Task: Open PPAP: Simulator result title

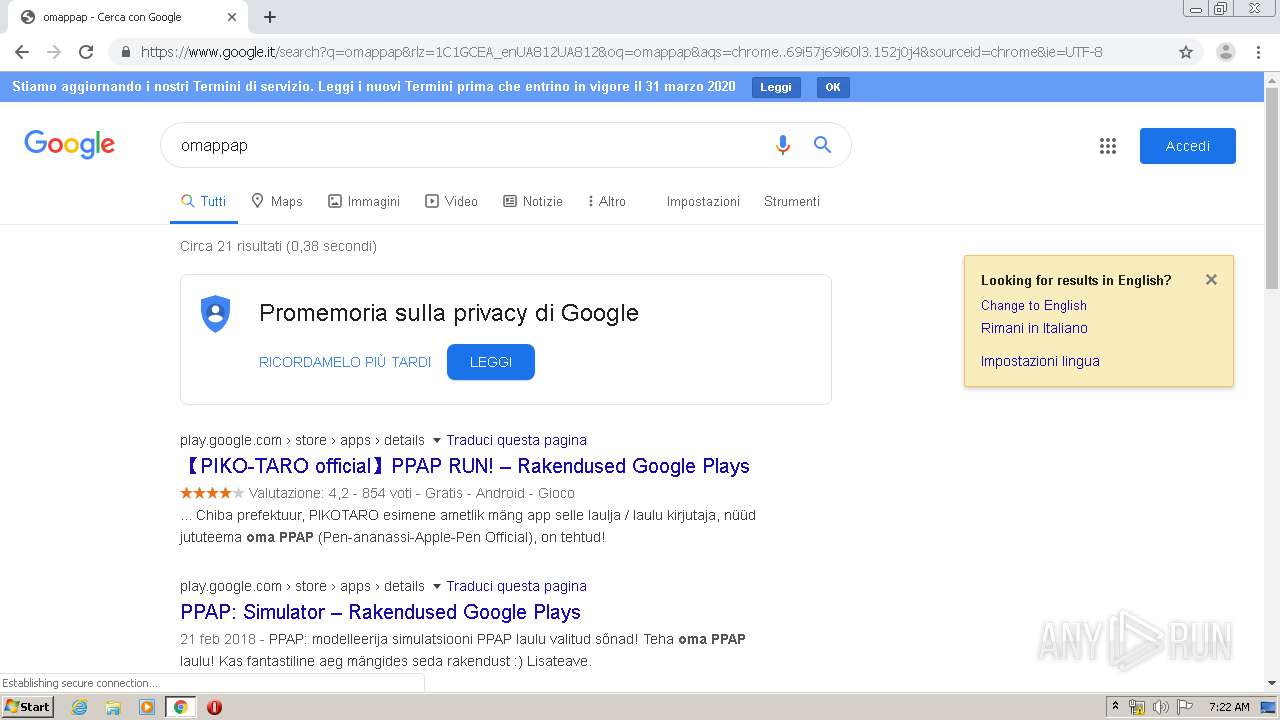Action: pyautogui.click(x=380, y=612)
